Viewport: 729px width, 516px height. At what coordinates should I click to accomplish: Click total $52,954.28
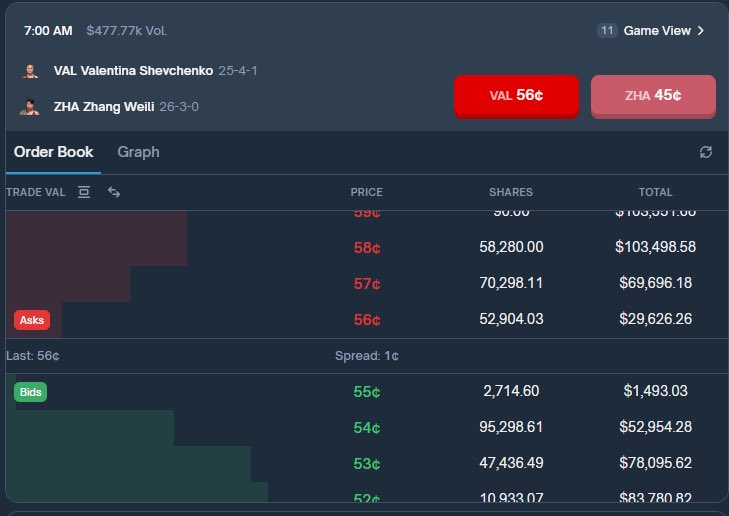click(x=656, y=427)
